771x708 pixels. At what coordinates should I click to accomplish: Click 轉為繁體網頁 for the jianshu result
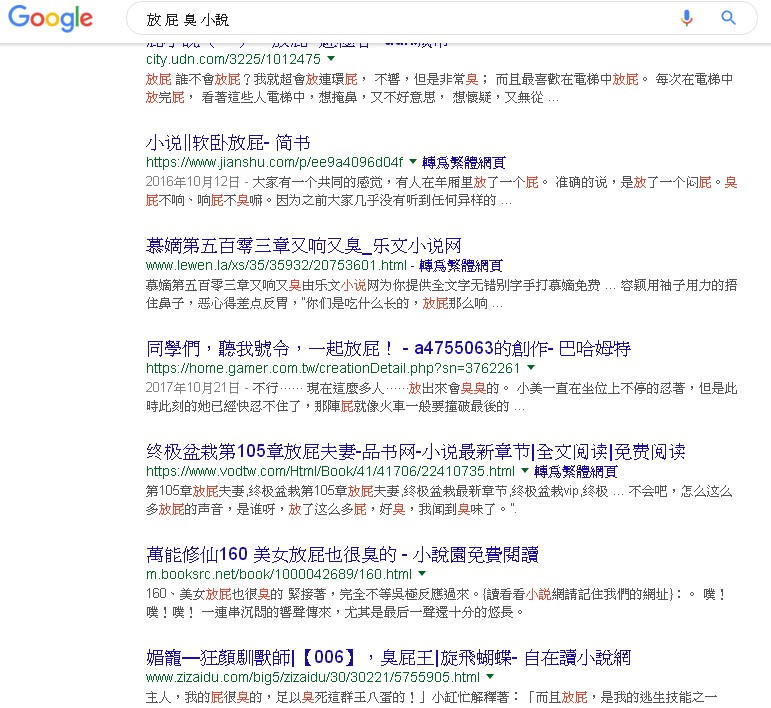point(463,161)
